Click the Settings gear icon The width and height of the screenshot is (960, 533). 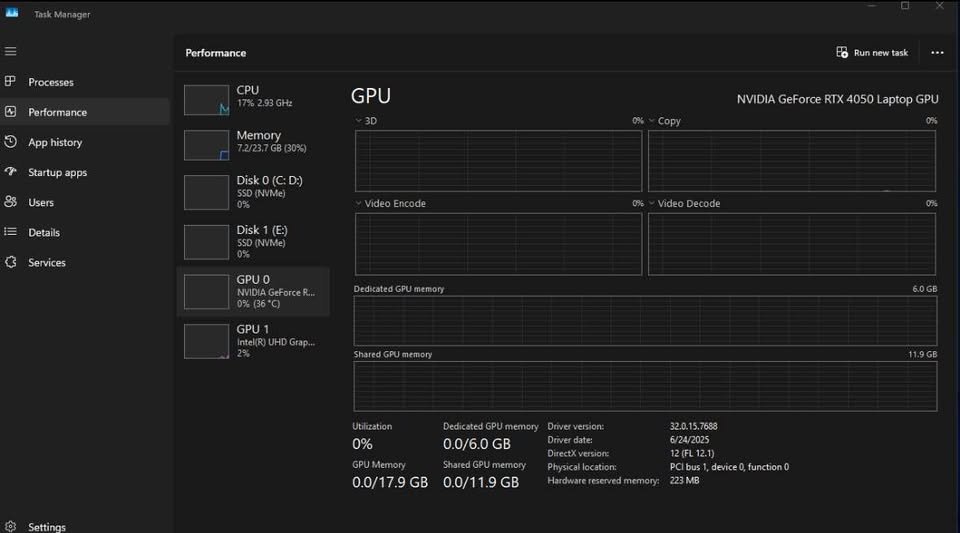pyautogui.click(x=10, y=526)
